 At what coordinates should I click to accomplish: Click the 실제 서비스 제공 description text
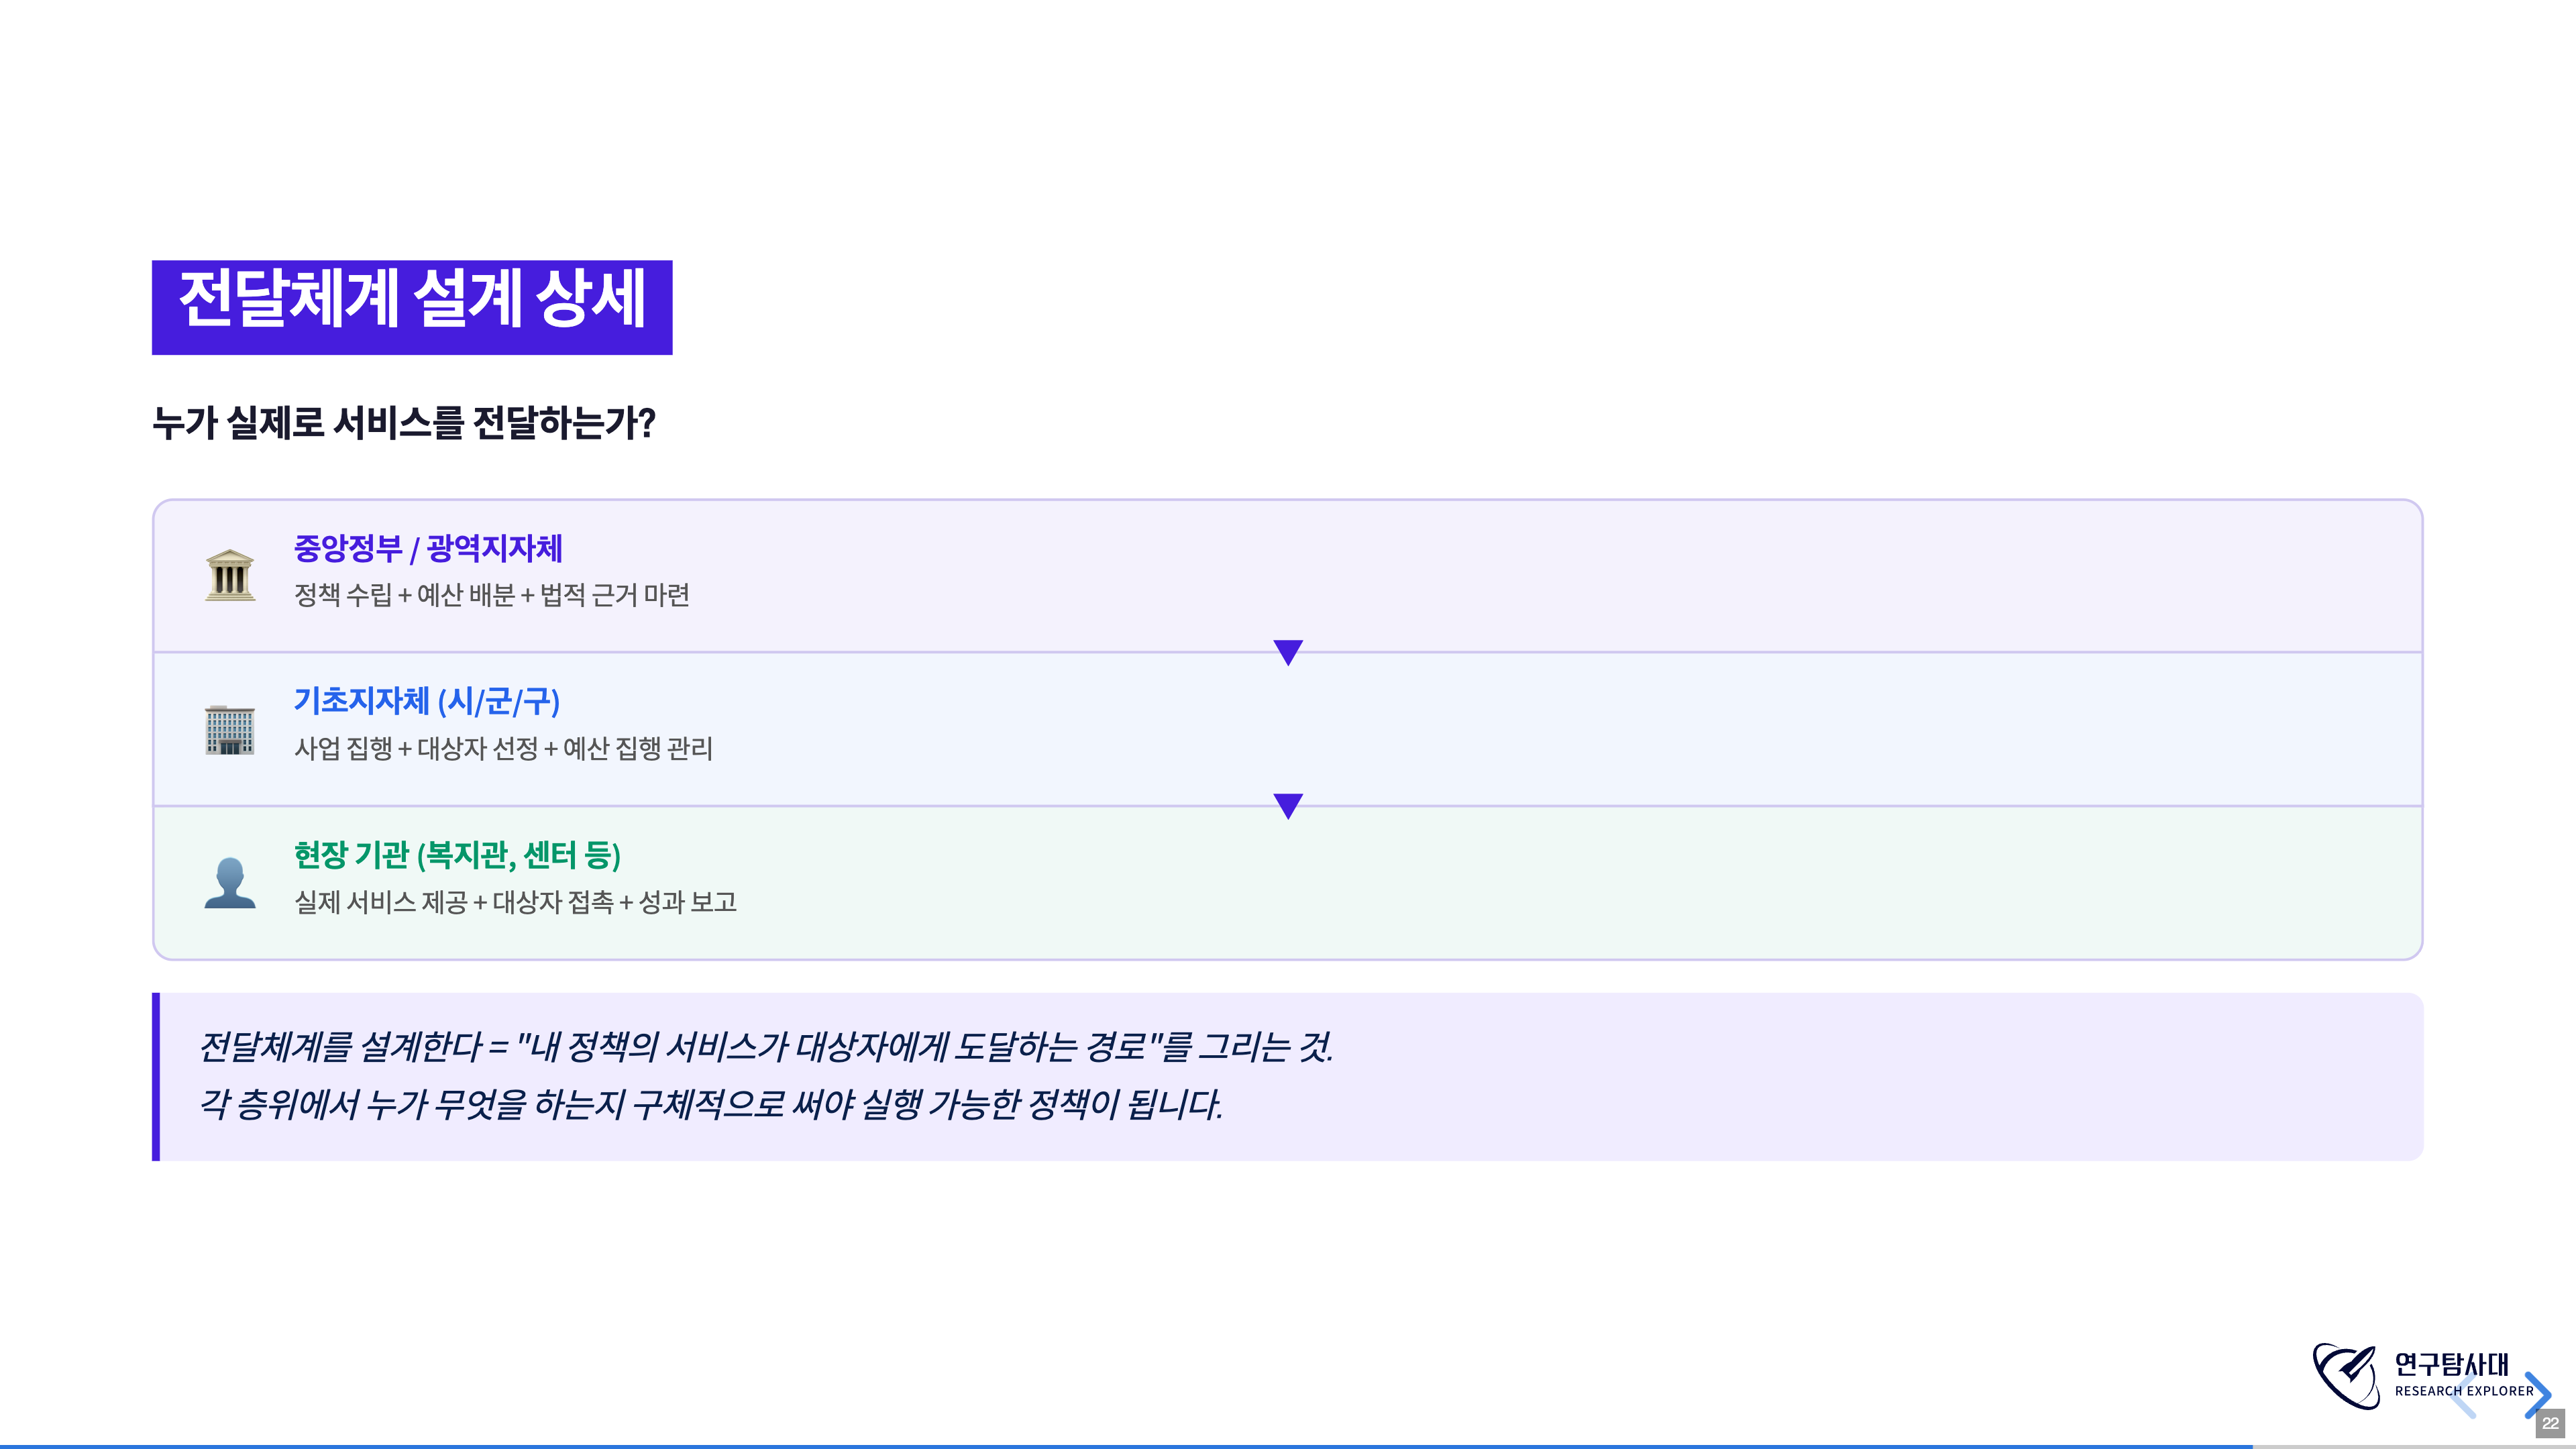tap(515, 902)
